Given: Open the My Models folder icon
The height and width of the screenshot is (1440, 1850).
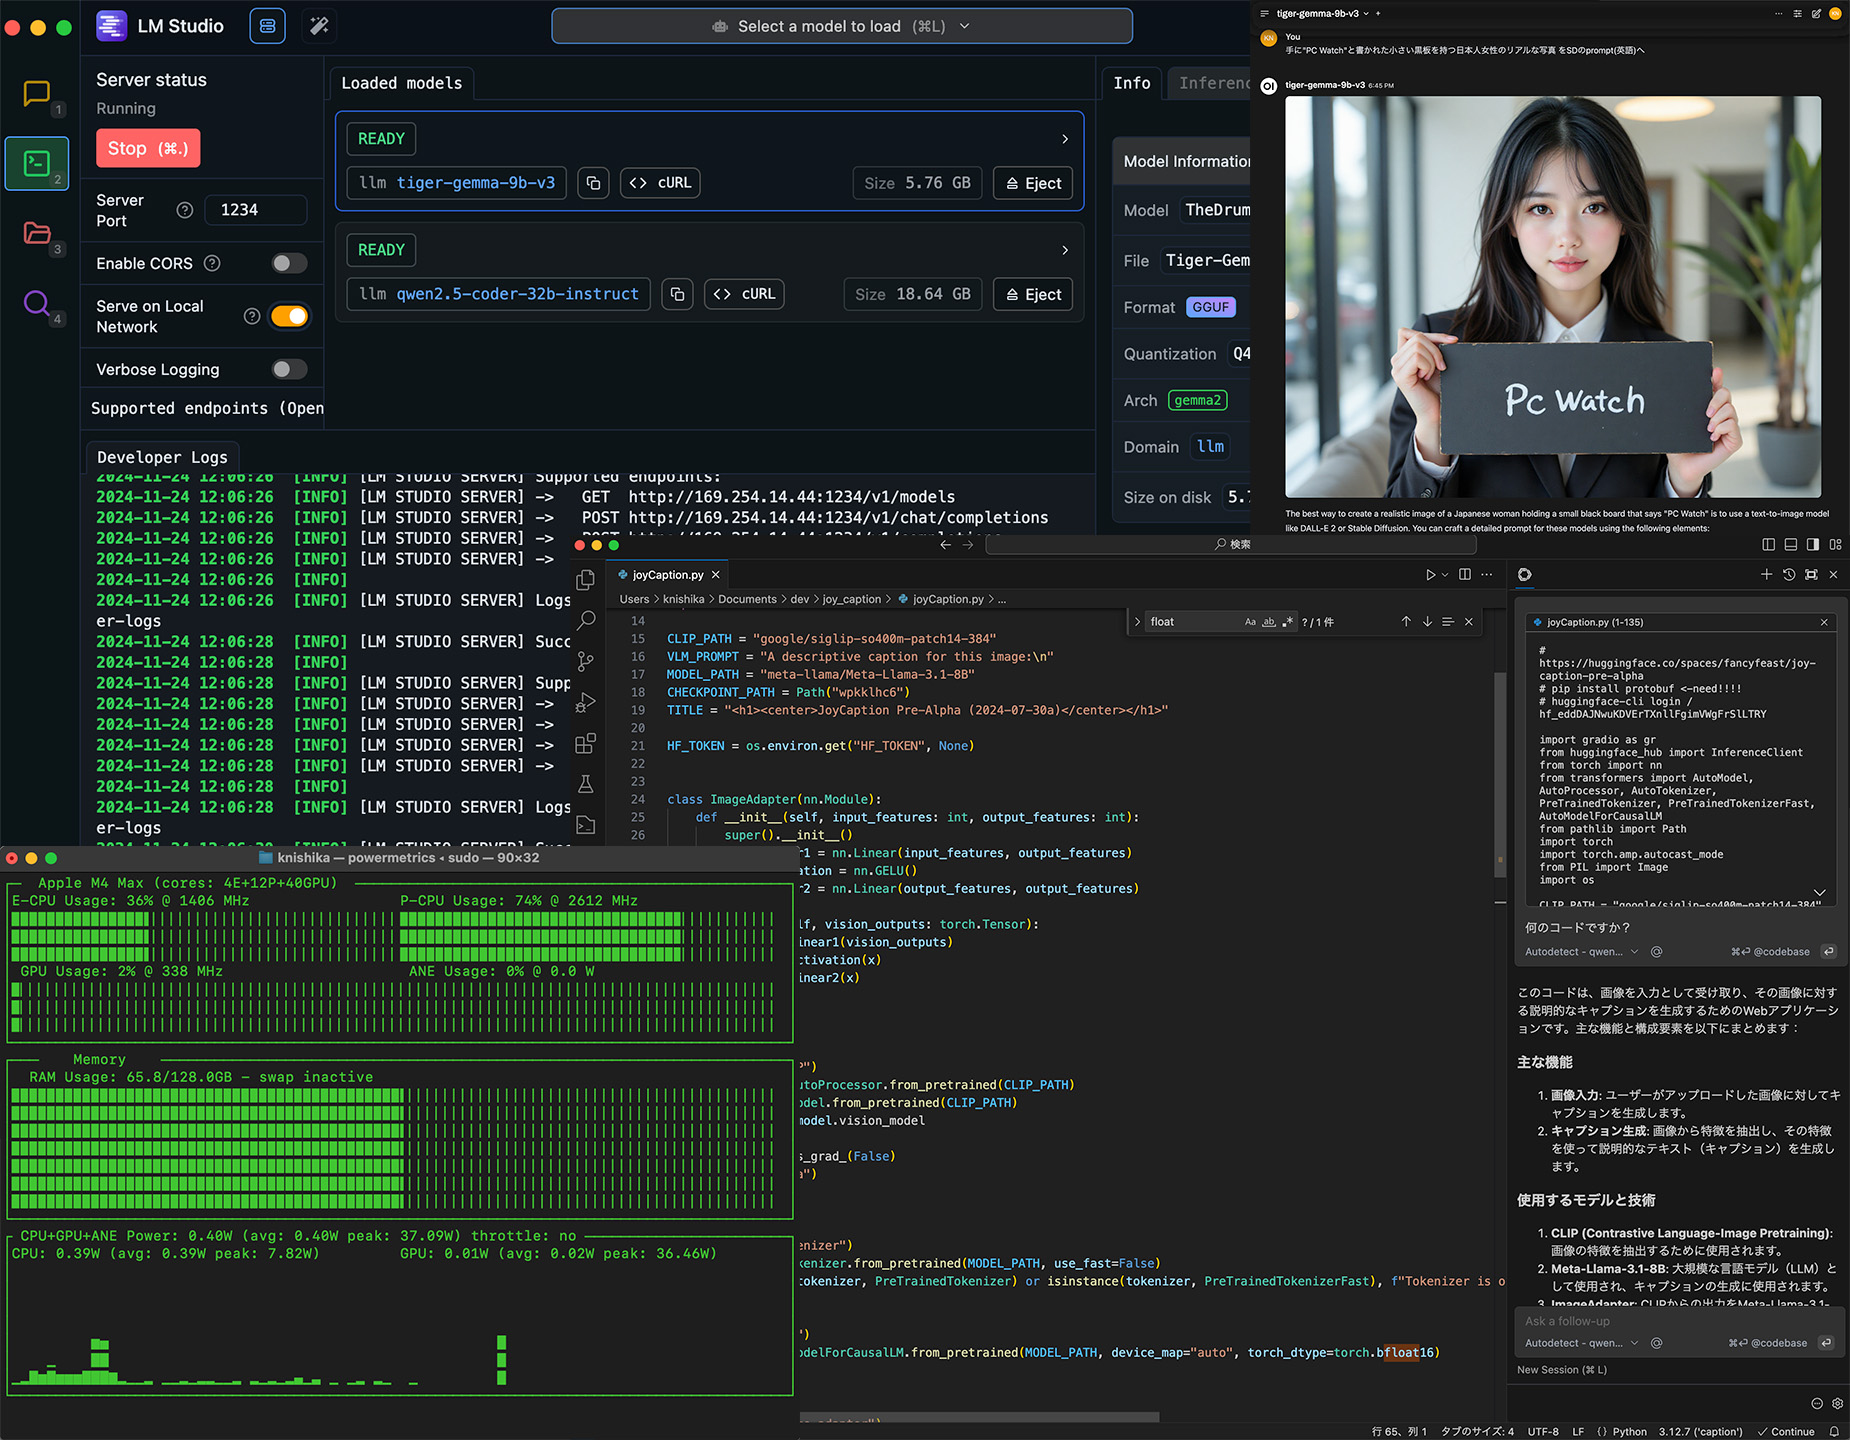Looking at the screenshot, I should point(37,233).
